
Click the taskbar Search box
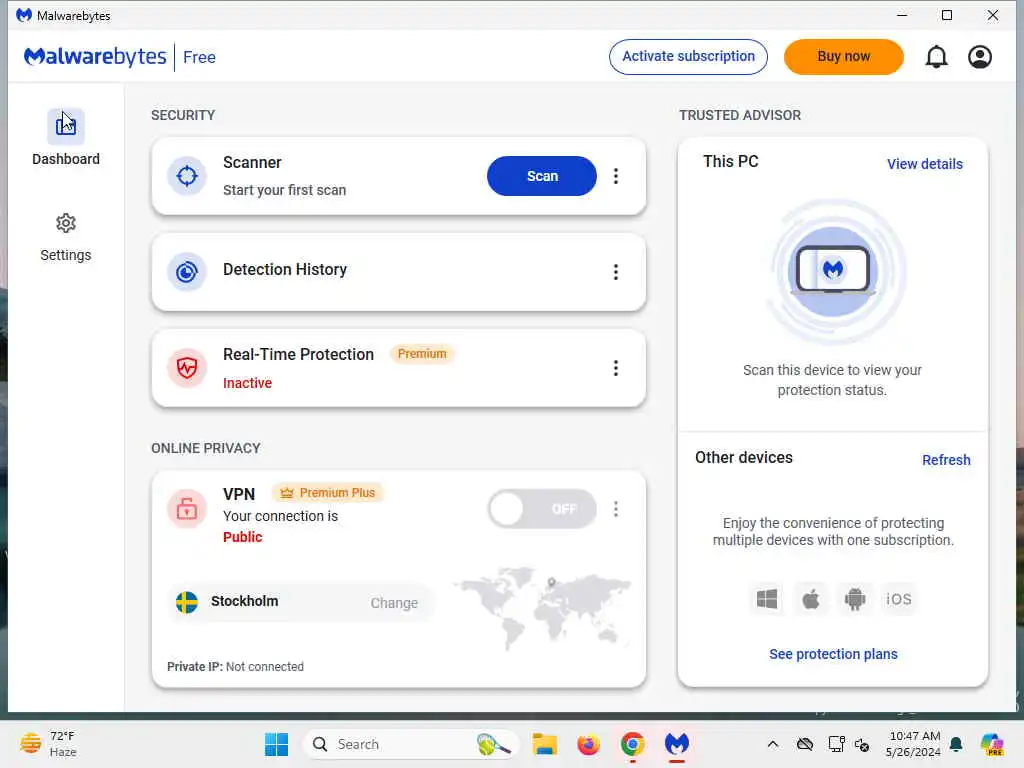coord(411,744)
